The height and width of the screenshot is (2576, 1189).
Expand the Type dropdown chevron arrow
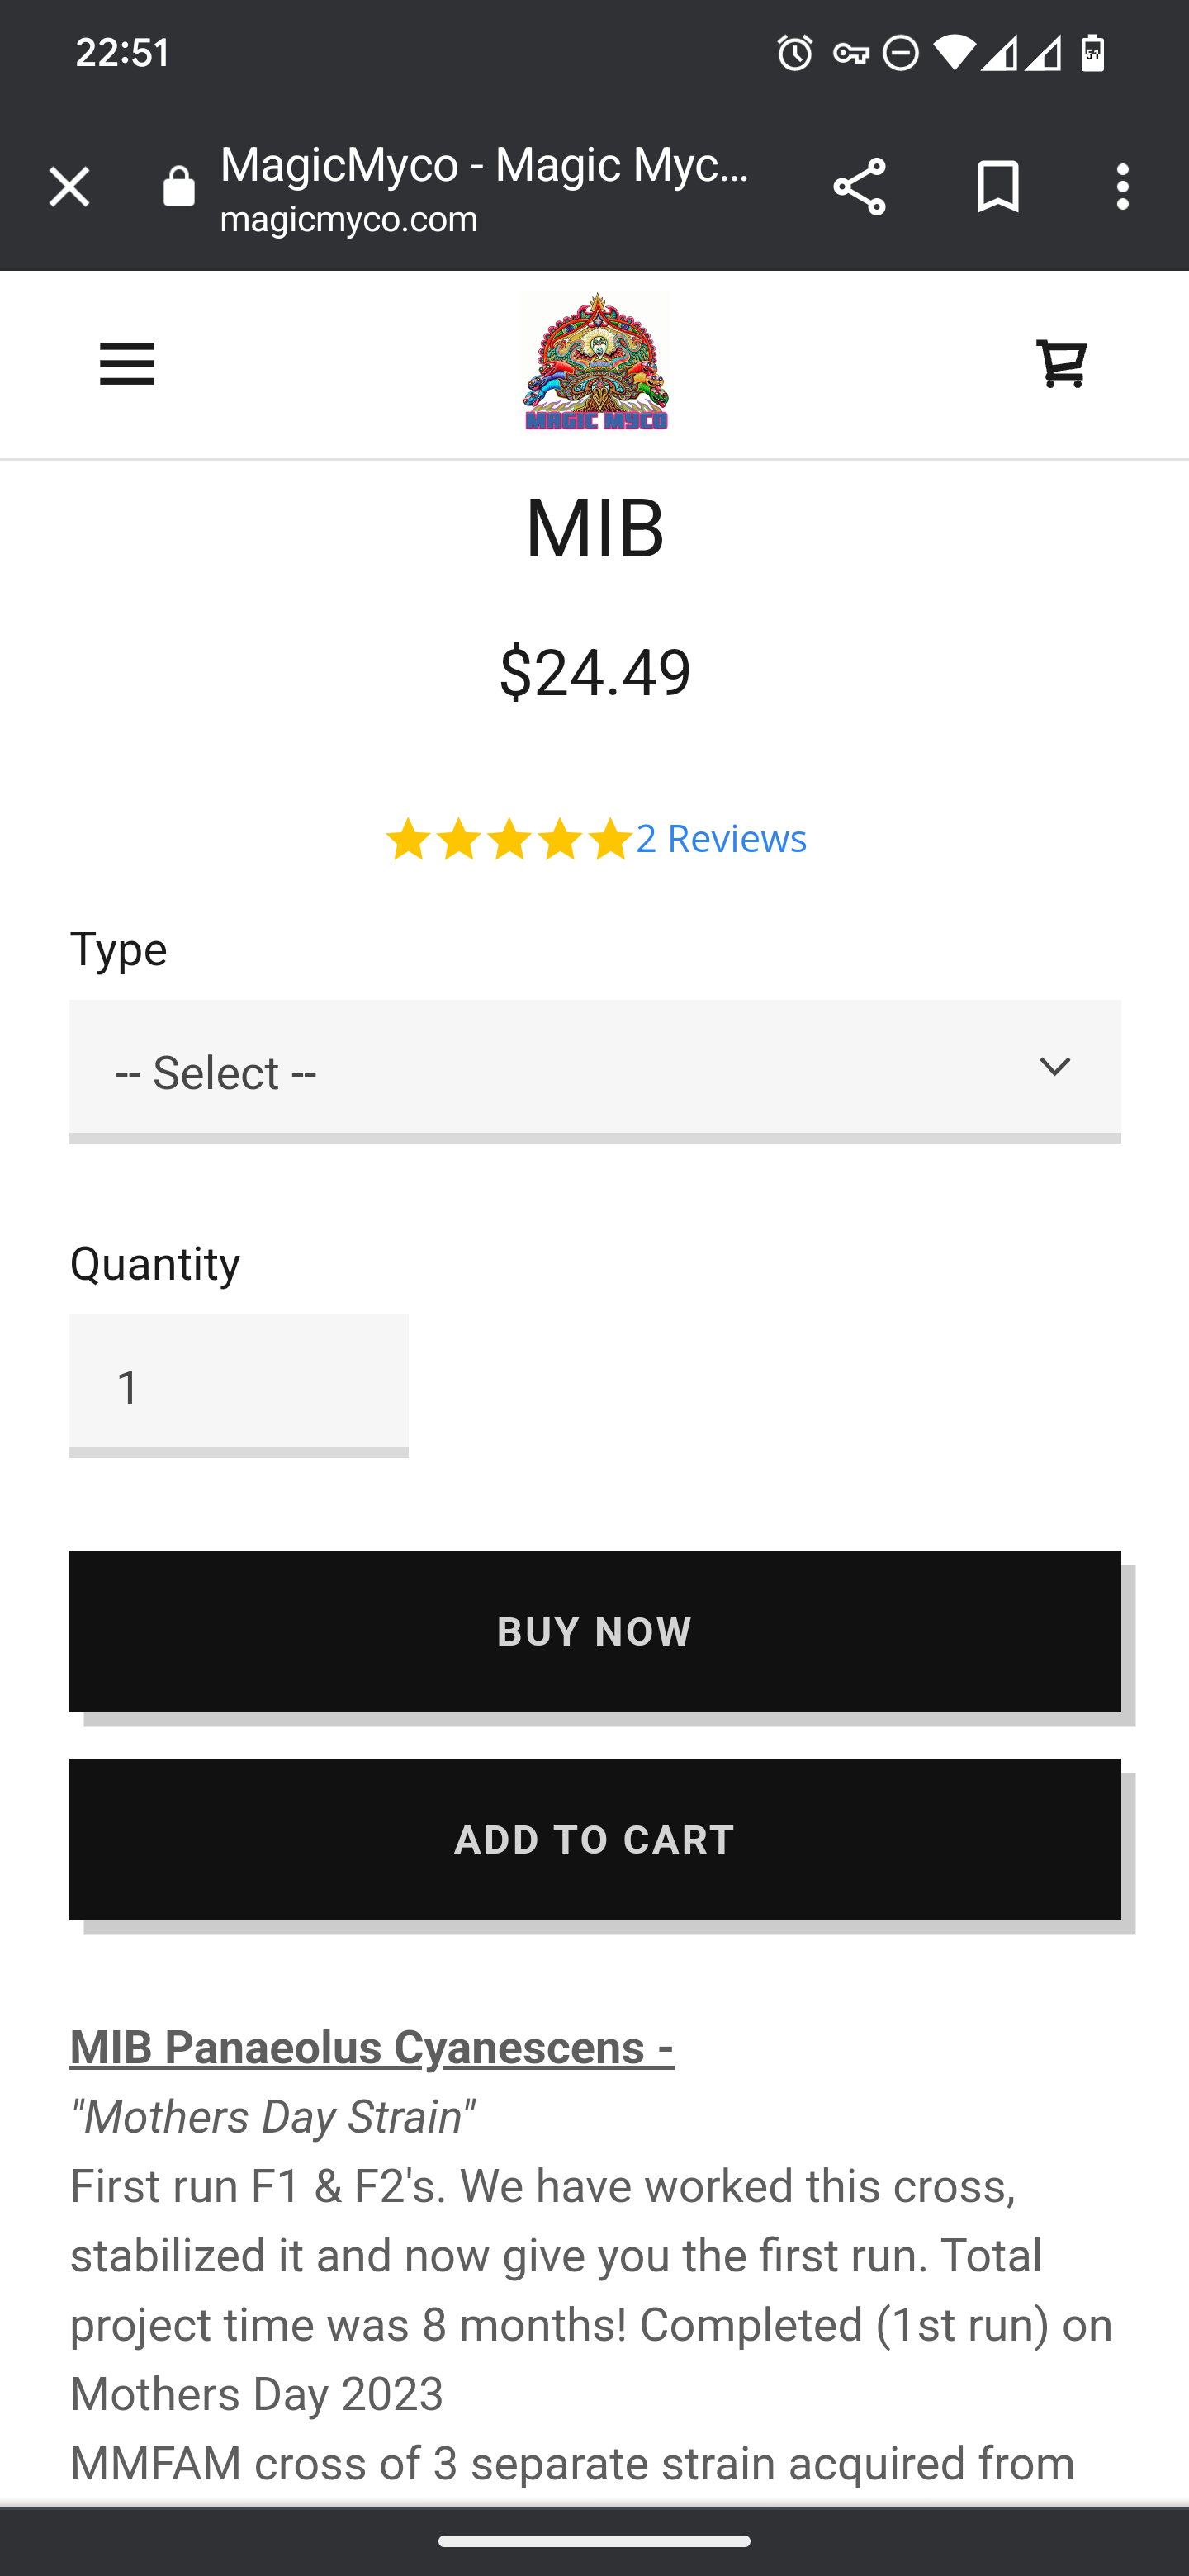click(1054, 1067)
